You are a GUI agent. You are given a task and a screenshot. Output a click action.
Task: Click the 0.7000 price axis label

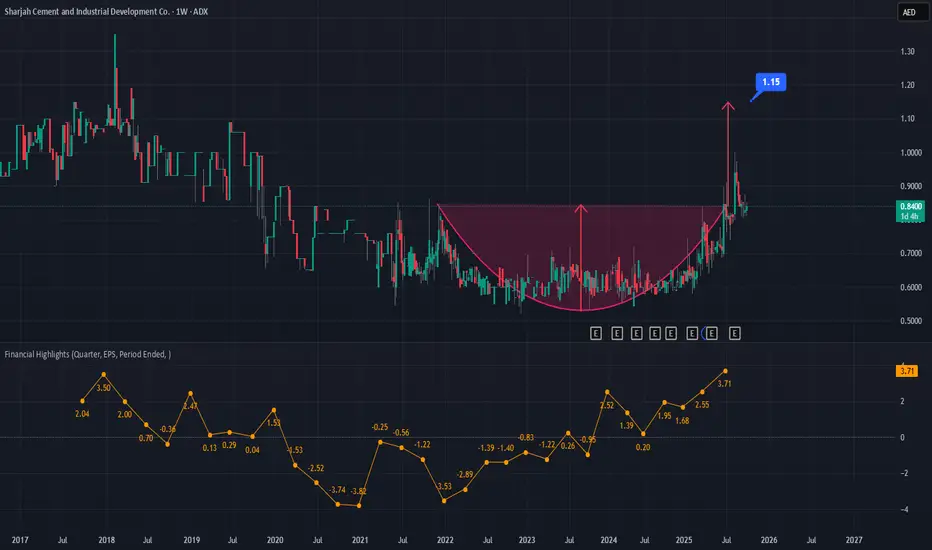click(911, 253)
